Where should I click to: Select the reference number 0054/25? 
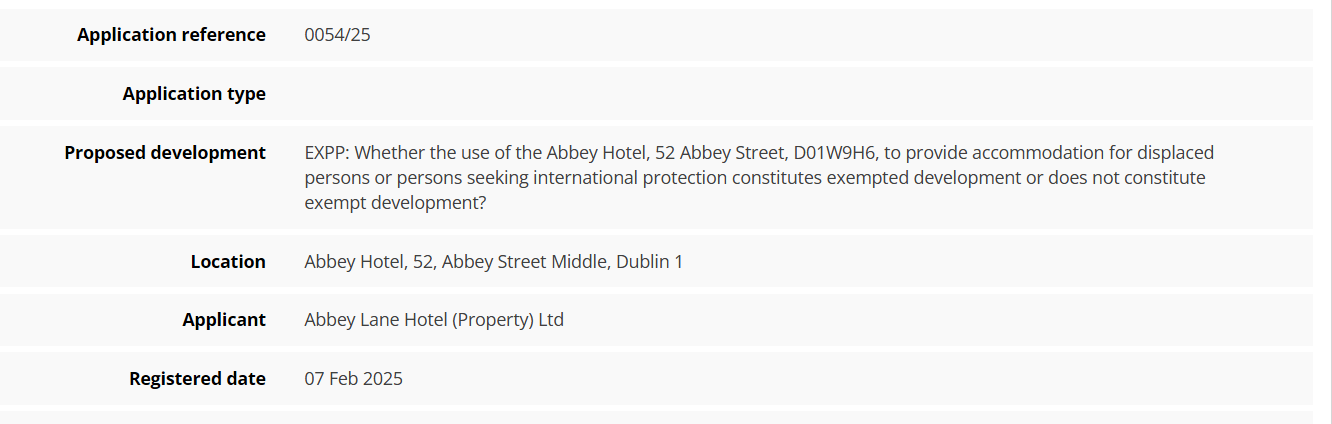(337, 35)
